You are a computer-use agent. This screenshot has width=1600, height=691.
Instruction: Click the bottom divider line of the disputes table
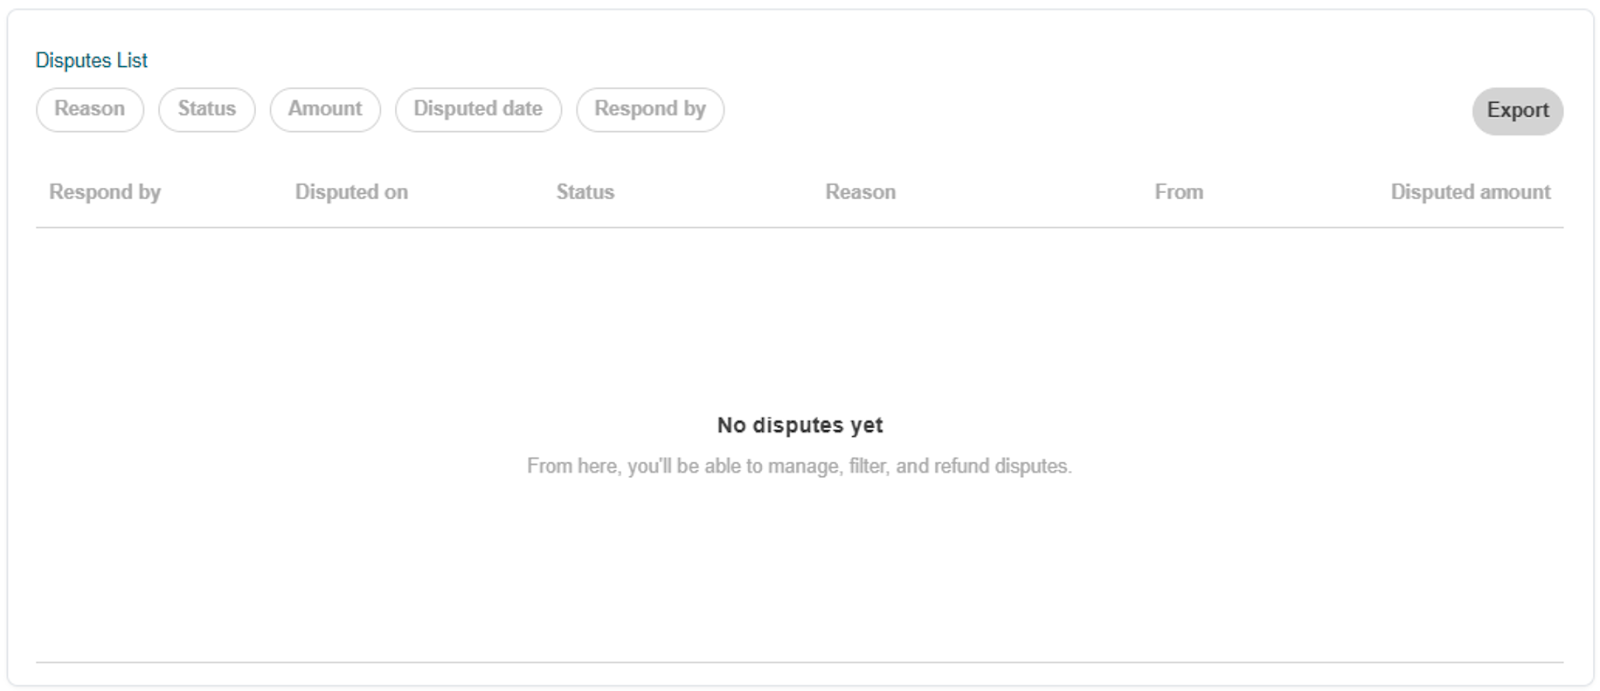(x=800, y=662)
